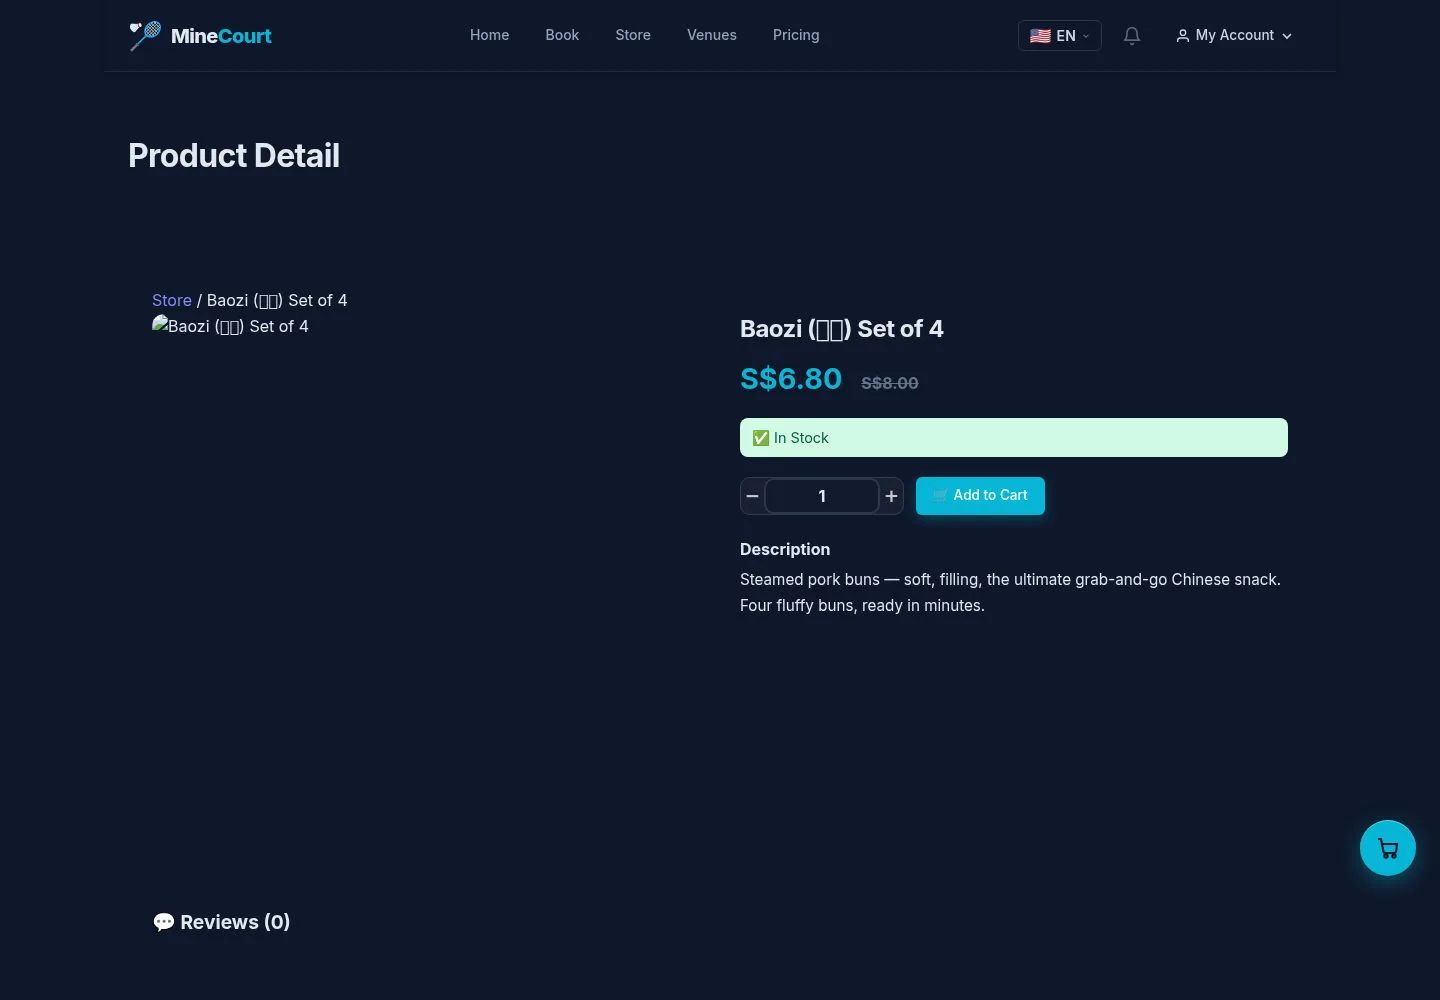Screen dimensions: 1440x1000
Task: Open the notifications bell
Action: tap(1132, 36)
